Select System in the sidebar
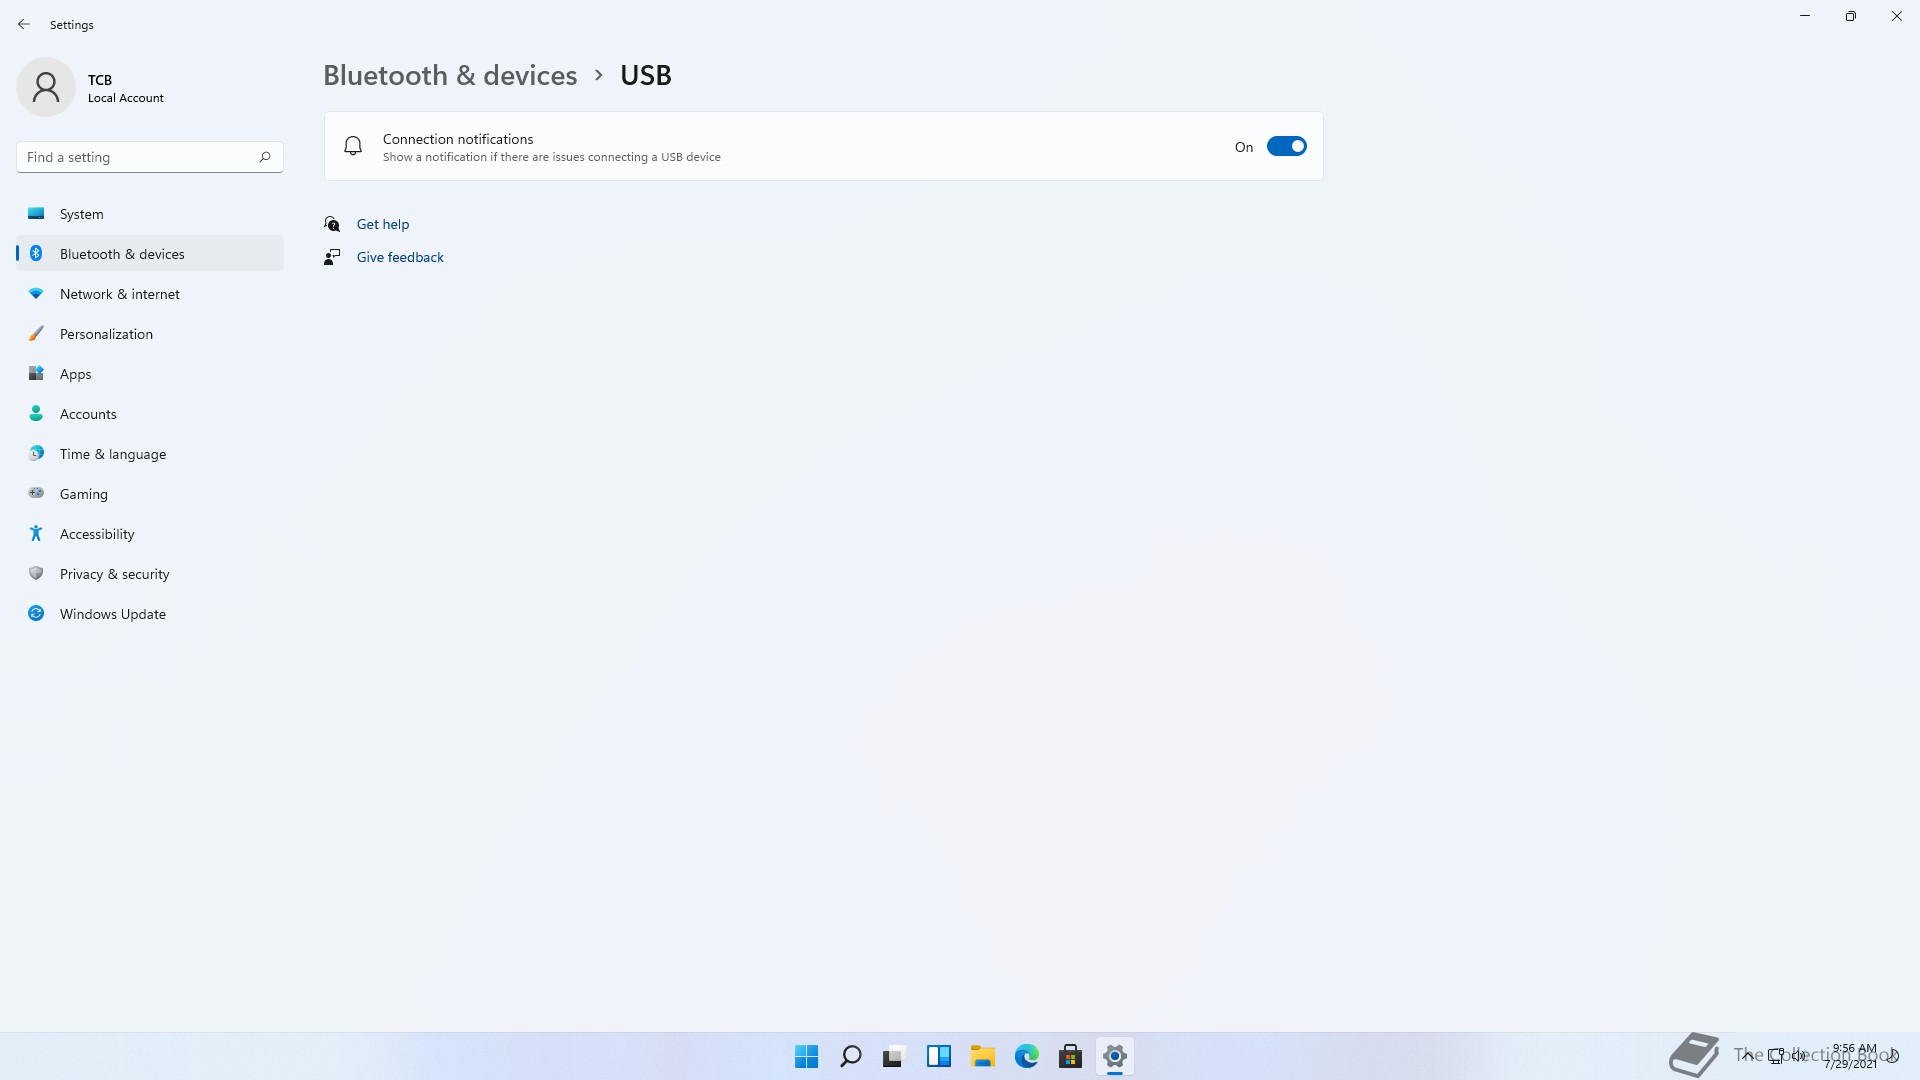 81,214
